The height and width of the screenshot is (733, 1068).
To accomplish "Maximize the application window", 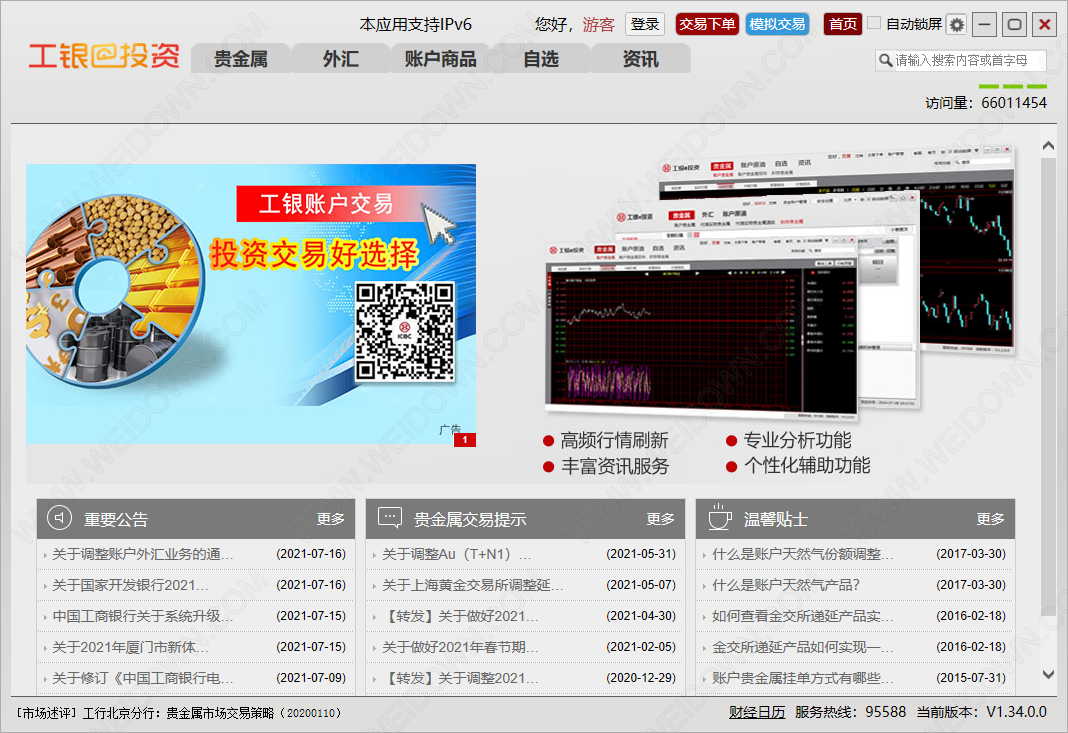I will coord(1014,25).
